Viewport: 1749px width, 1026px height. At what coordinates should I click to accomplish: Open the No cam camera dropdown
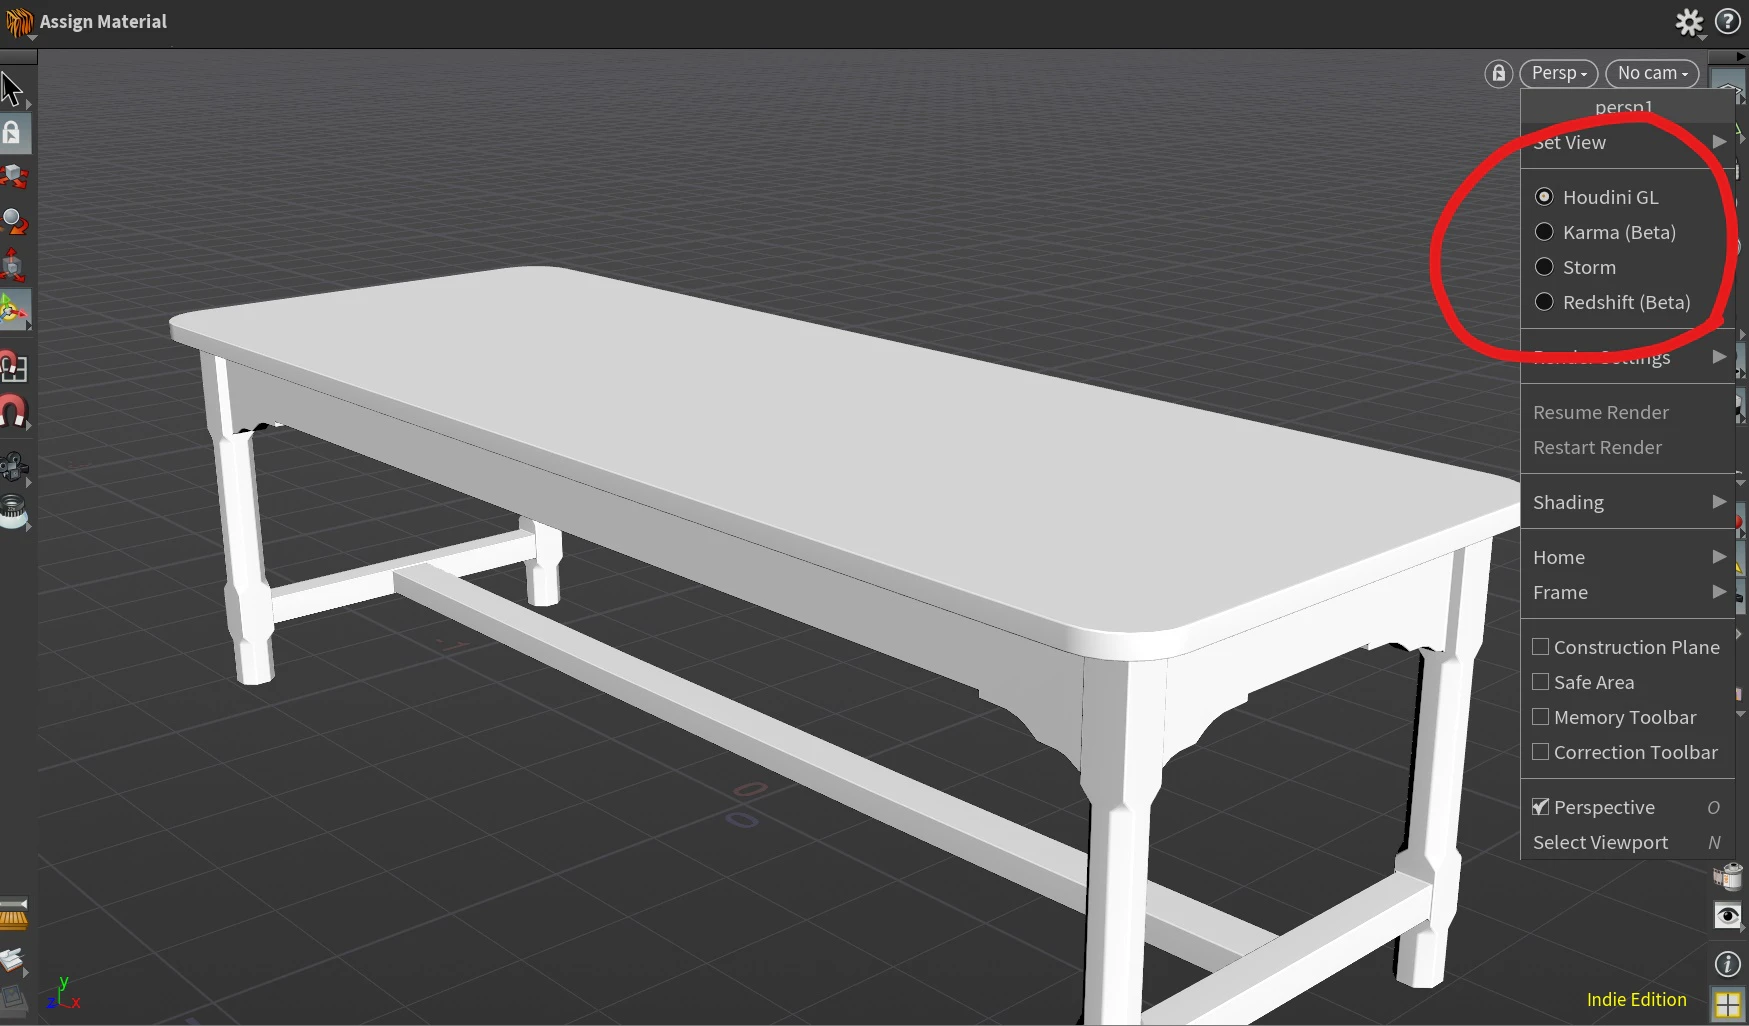pyautogui.click(x=1652, y=73)
